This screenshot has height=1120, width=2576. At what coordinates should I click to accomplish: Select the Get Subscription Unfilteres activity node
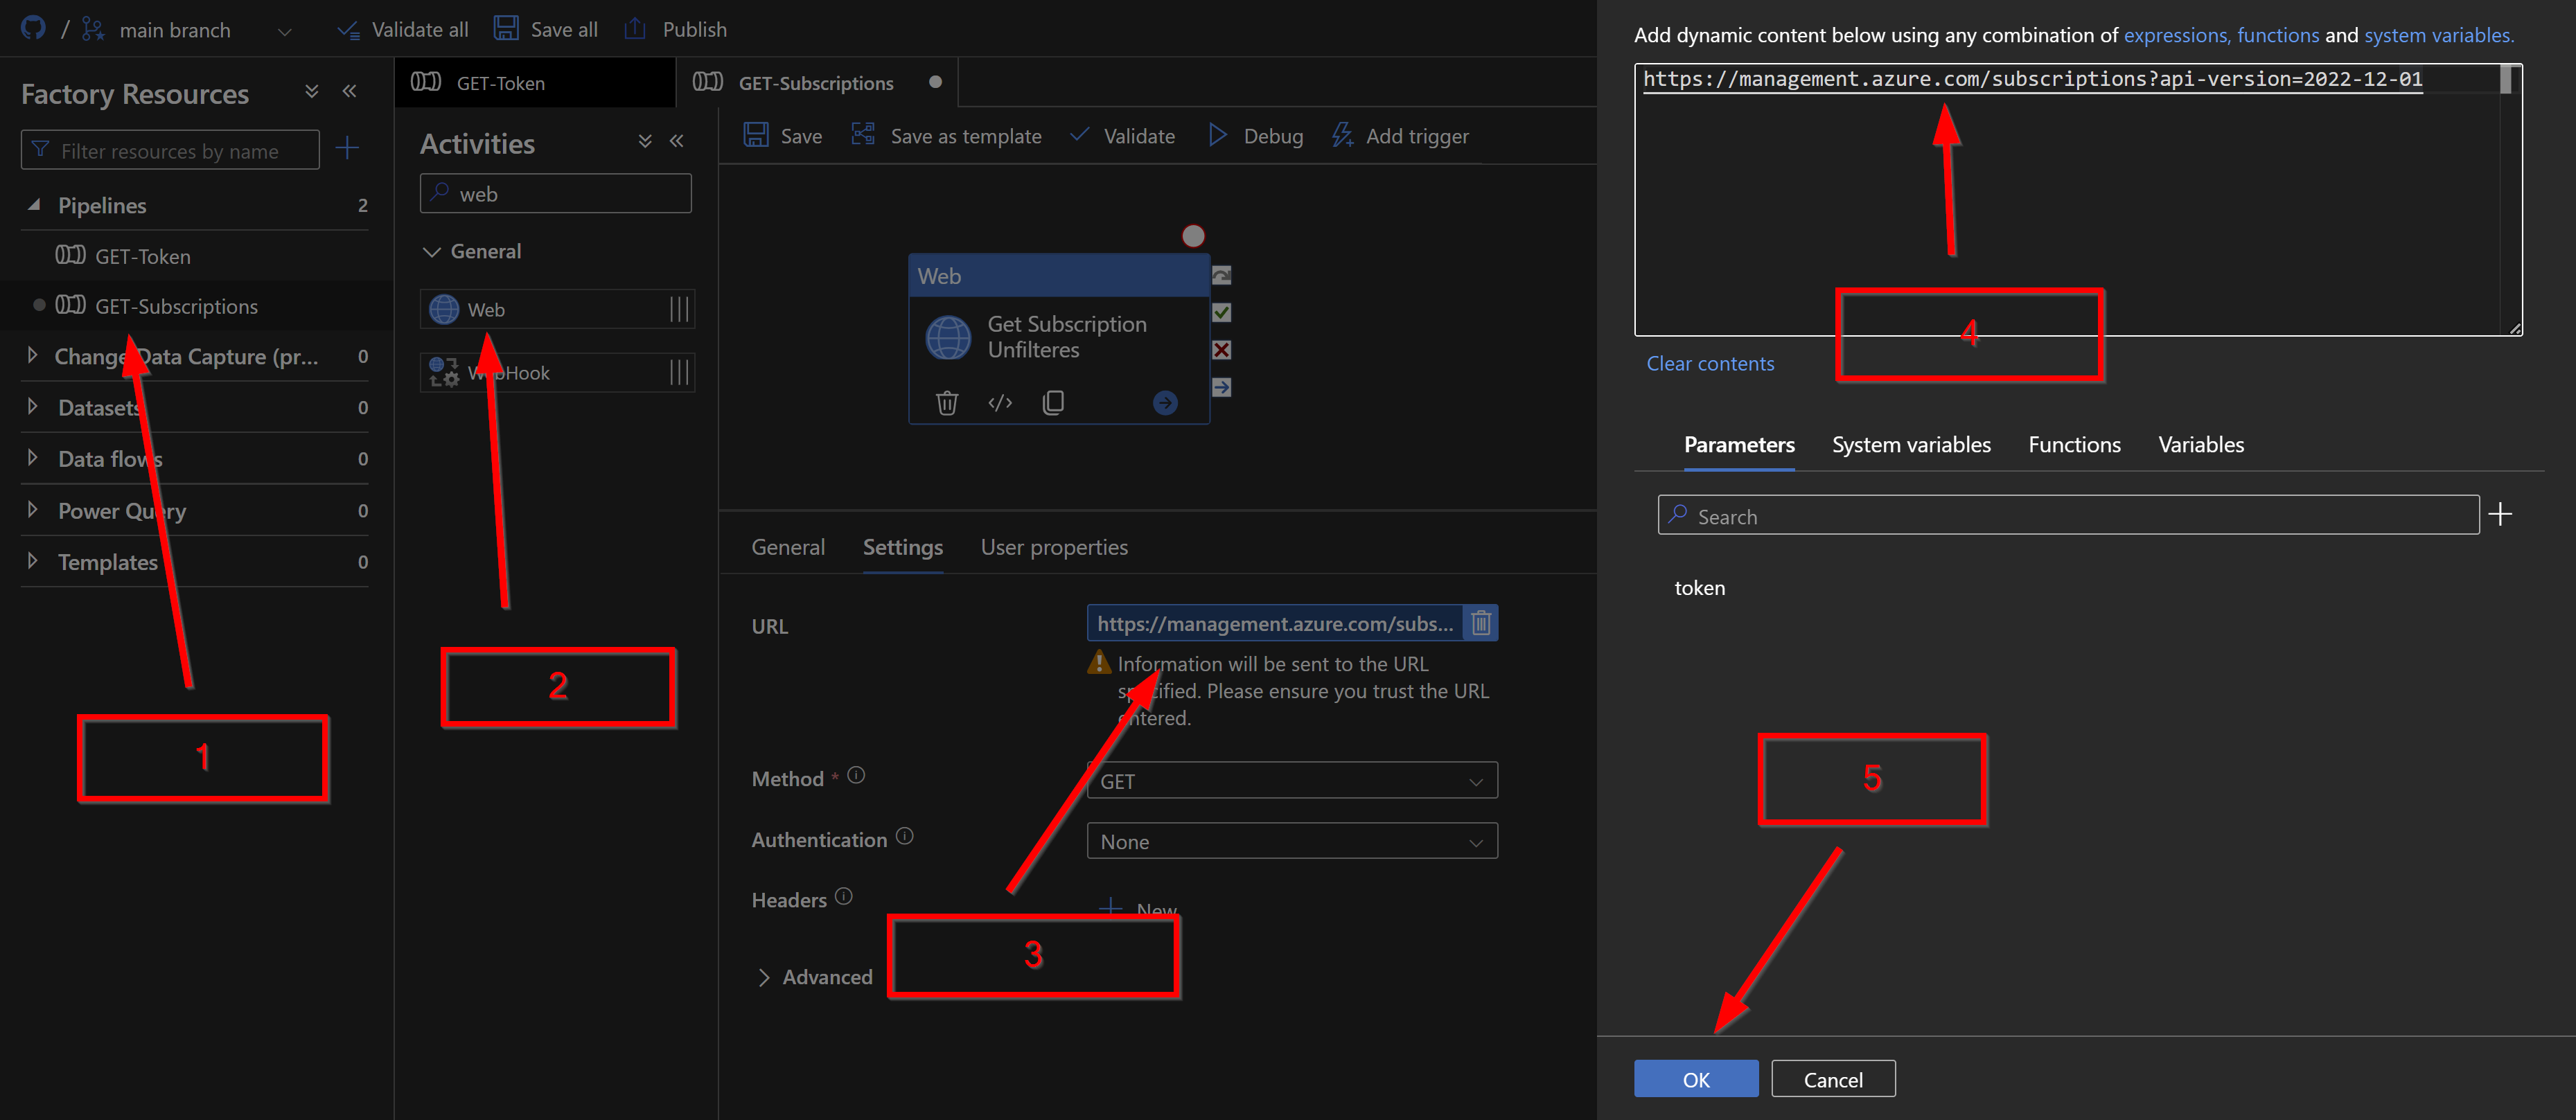(x=1059, y=337)
